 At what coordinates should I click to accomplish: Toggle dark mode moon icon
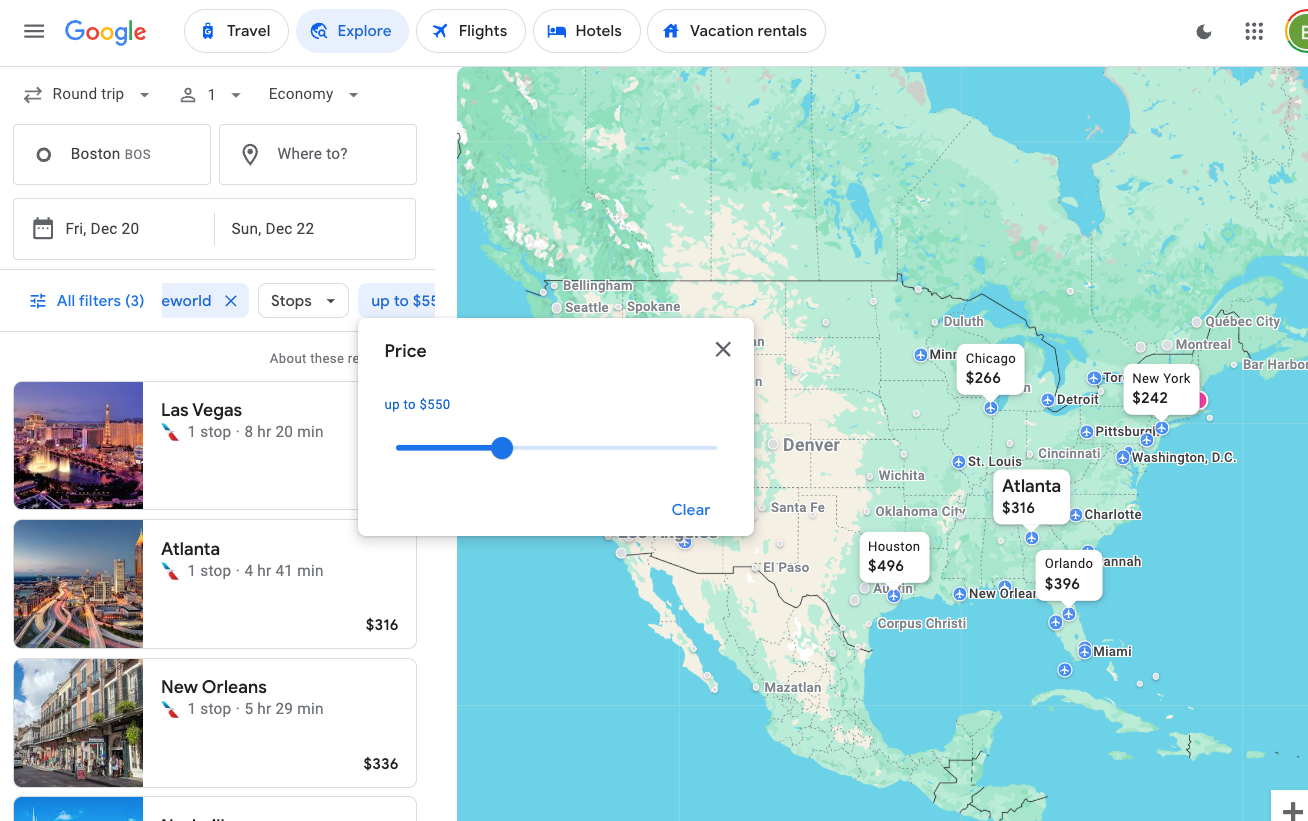point(1204,31)
